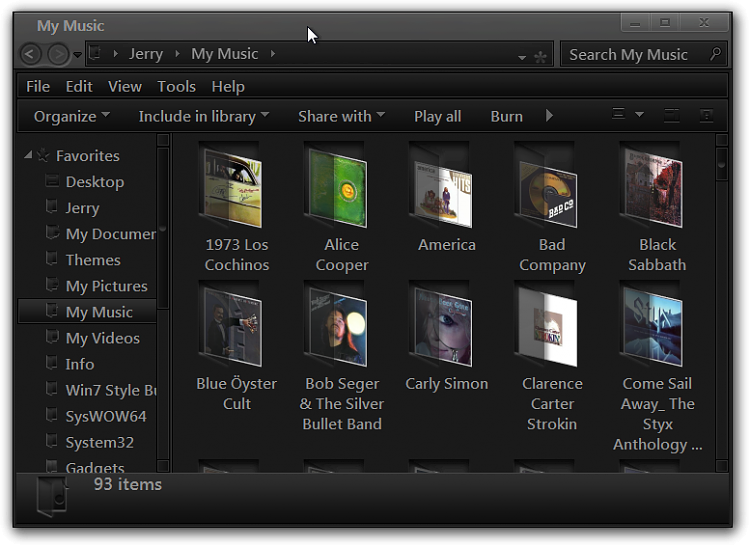Toggle the preview pane button
Viewport: 750px width, 546px height.
tap(672, 116)
